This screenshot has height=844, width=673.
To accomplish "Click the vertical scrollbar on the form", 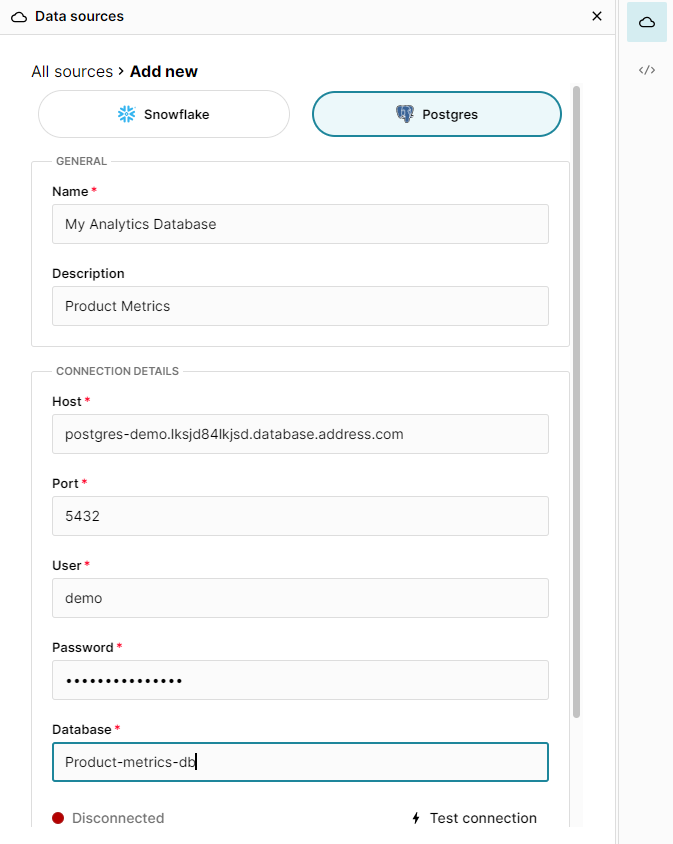I will tap(577, 400).
